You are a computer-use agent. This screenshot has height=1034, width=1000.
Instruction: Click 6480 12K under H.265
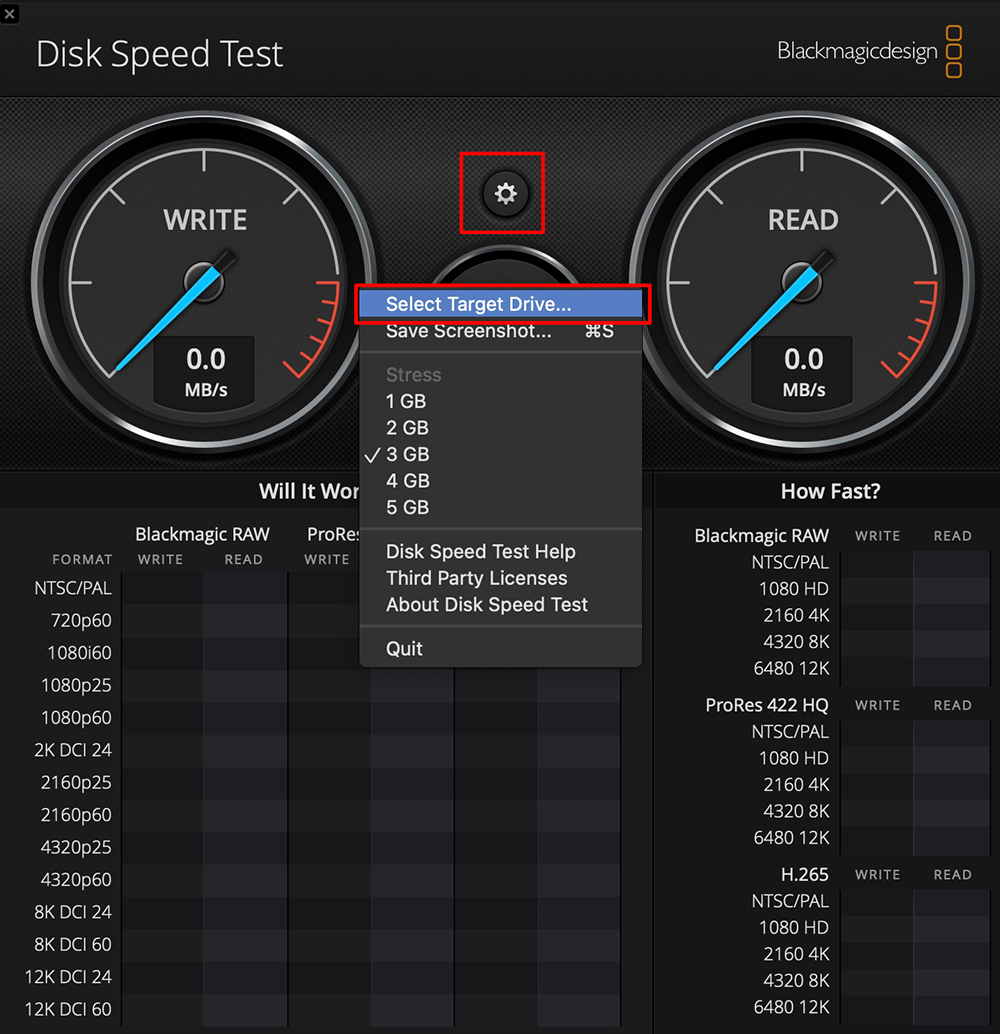click(791, 1007)
